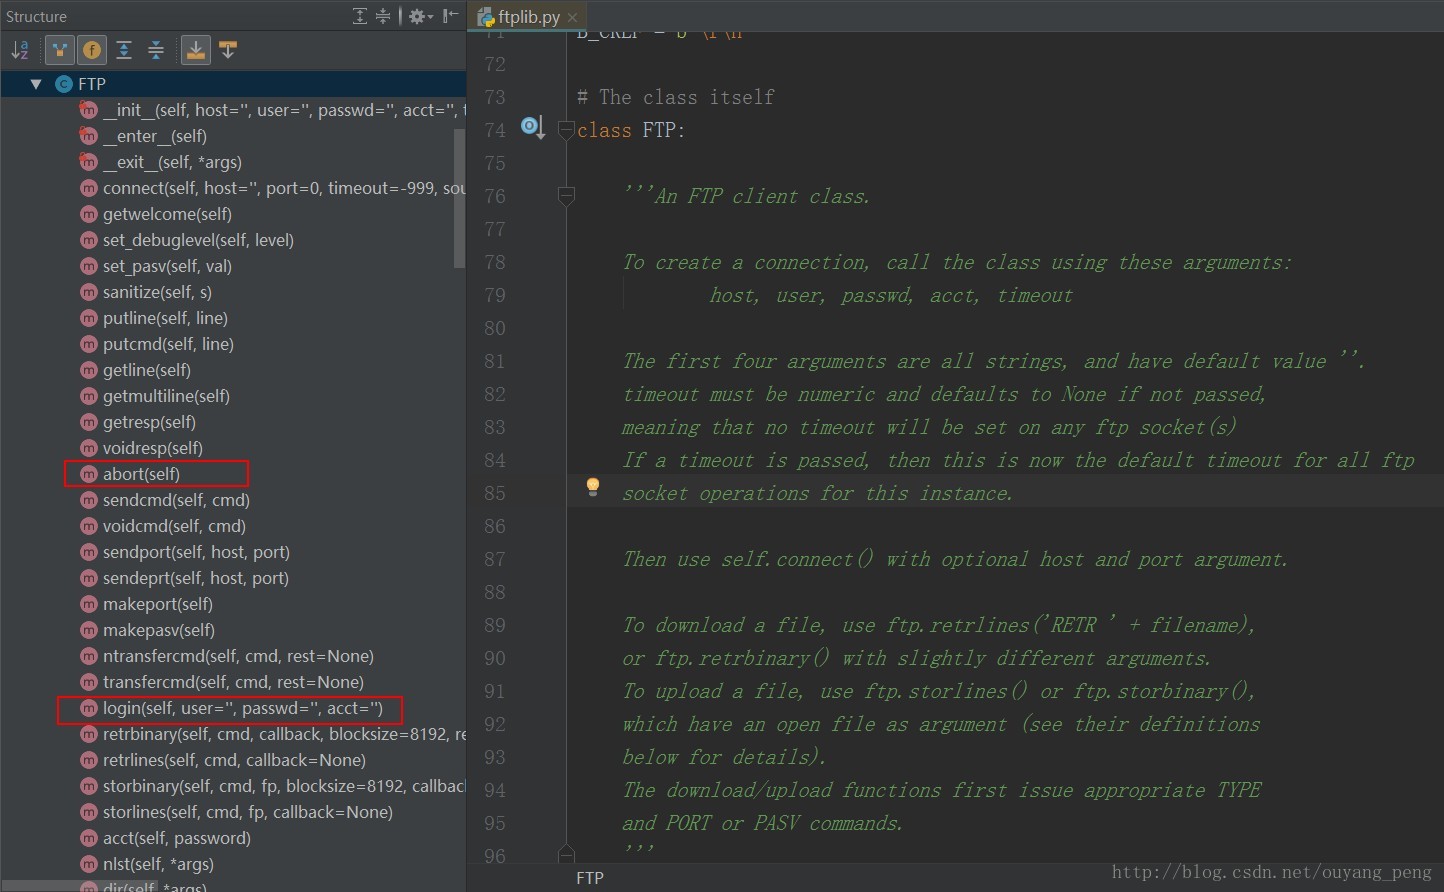Click the yellow lightbulb intention icon
The image size is (1444, 892).
coord(593,487)
